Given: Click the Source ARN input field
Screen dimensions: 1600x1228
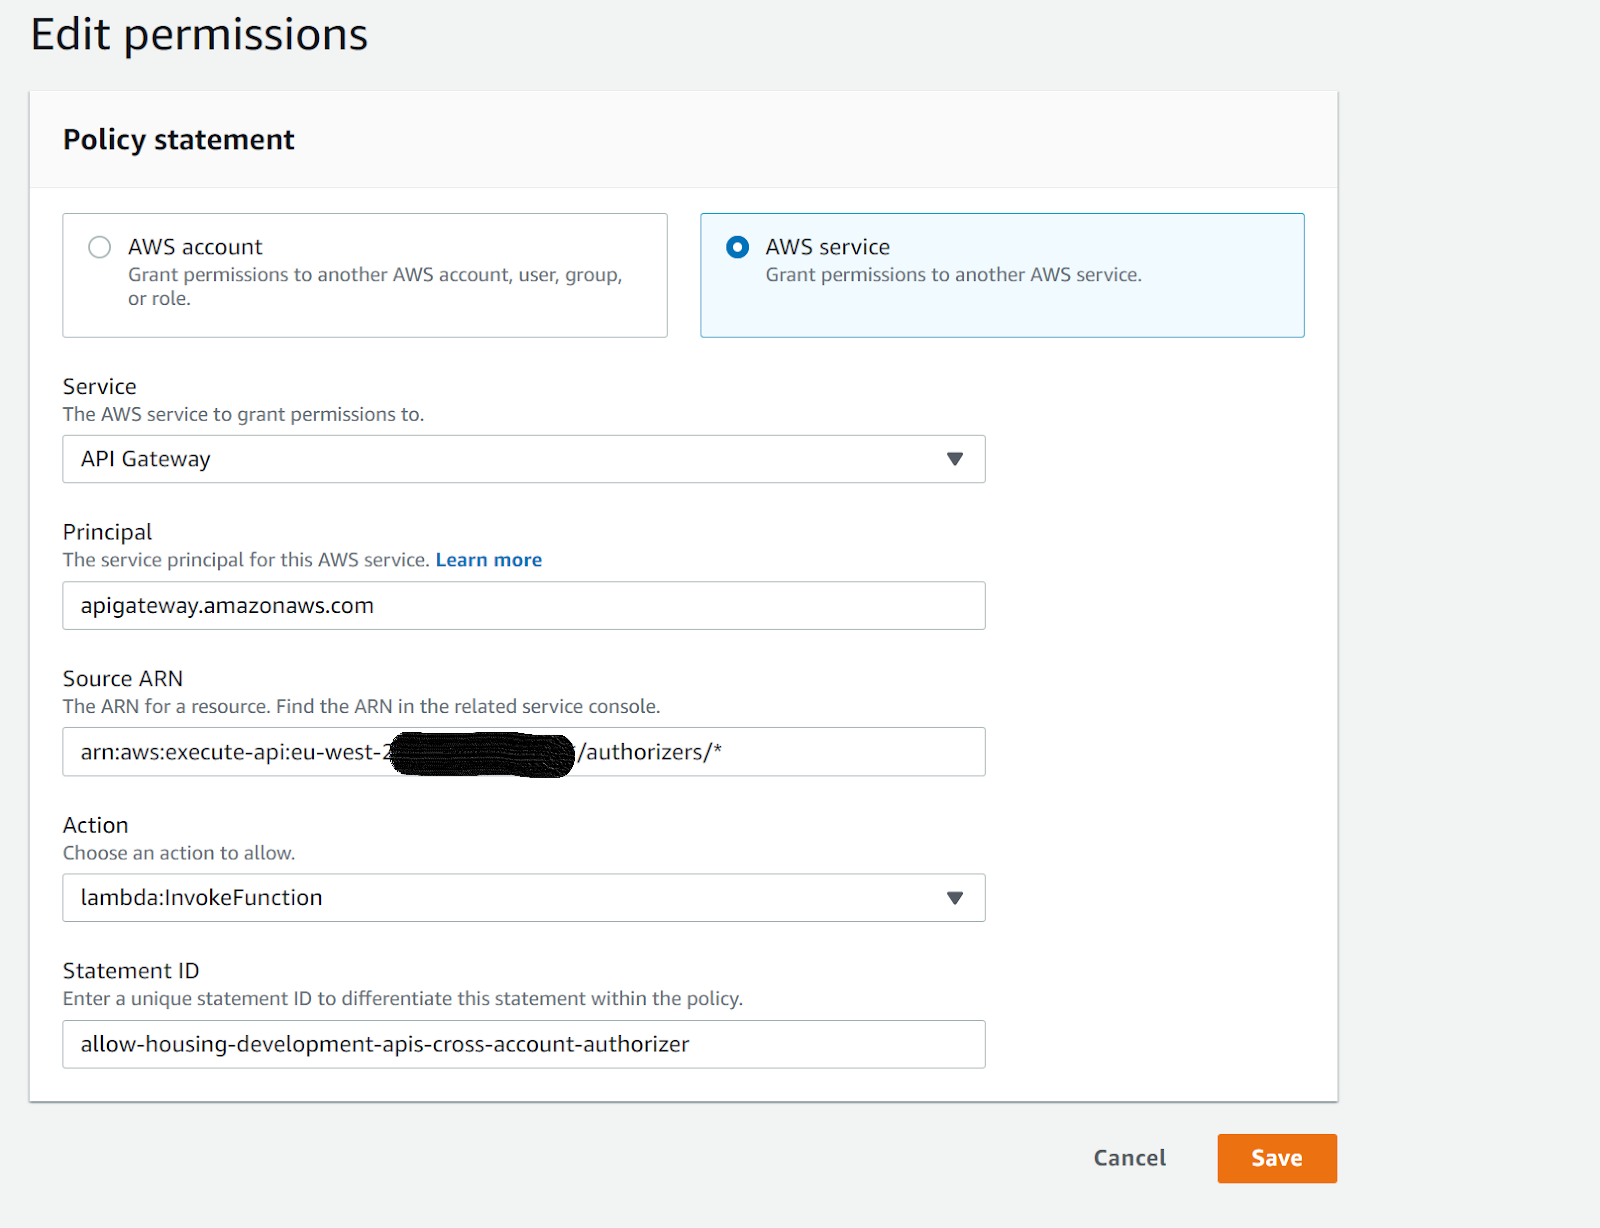Looking at the screenshot, I should (524, 752).
